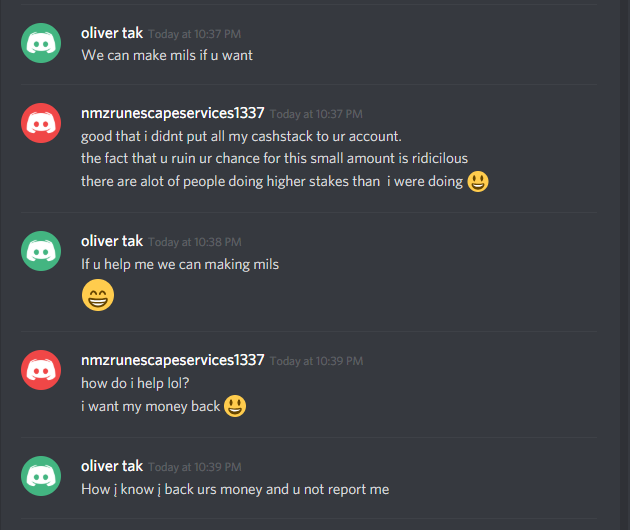Open oliver tak username at 10:37 PM

pyautogui.click(x=112, y=33)
